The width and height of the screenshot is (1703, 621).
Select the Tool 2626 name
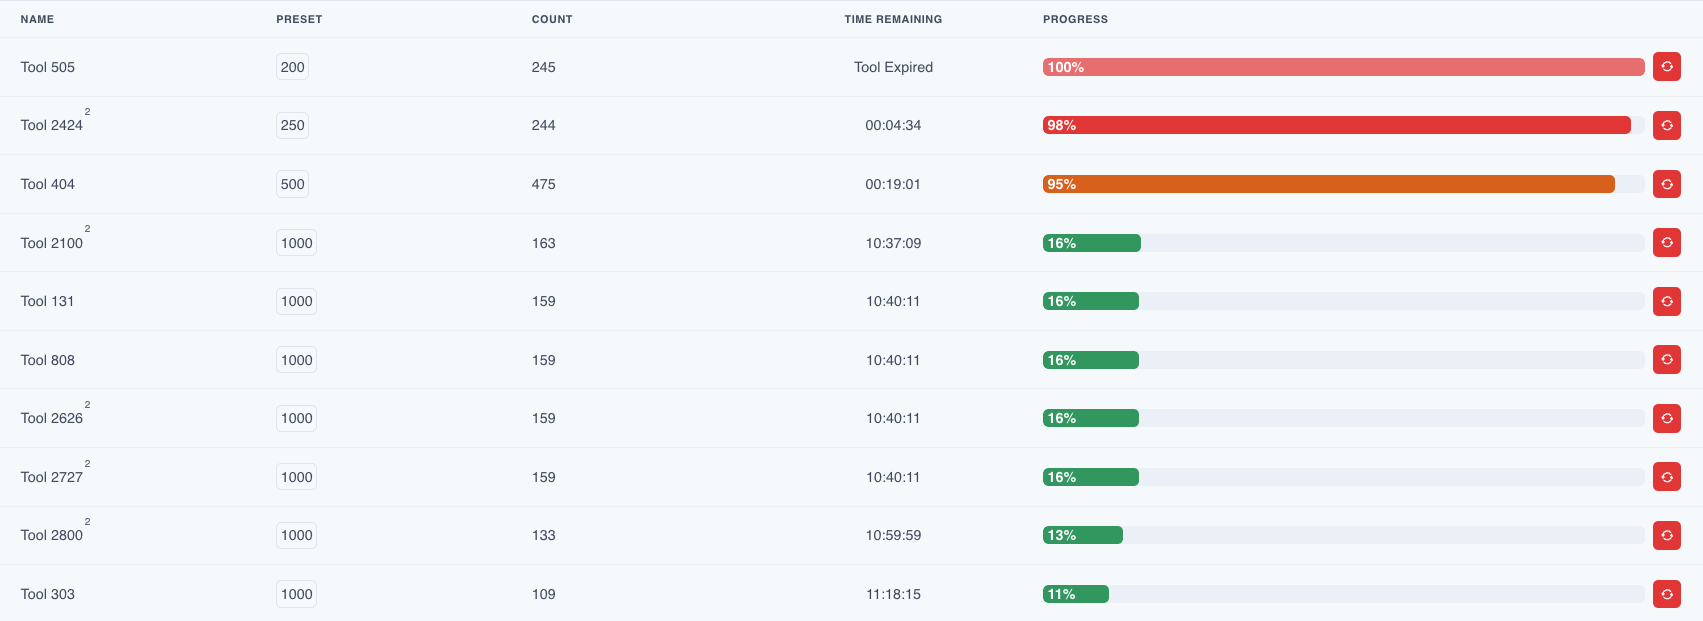point(52,418)
